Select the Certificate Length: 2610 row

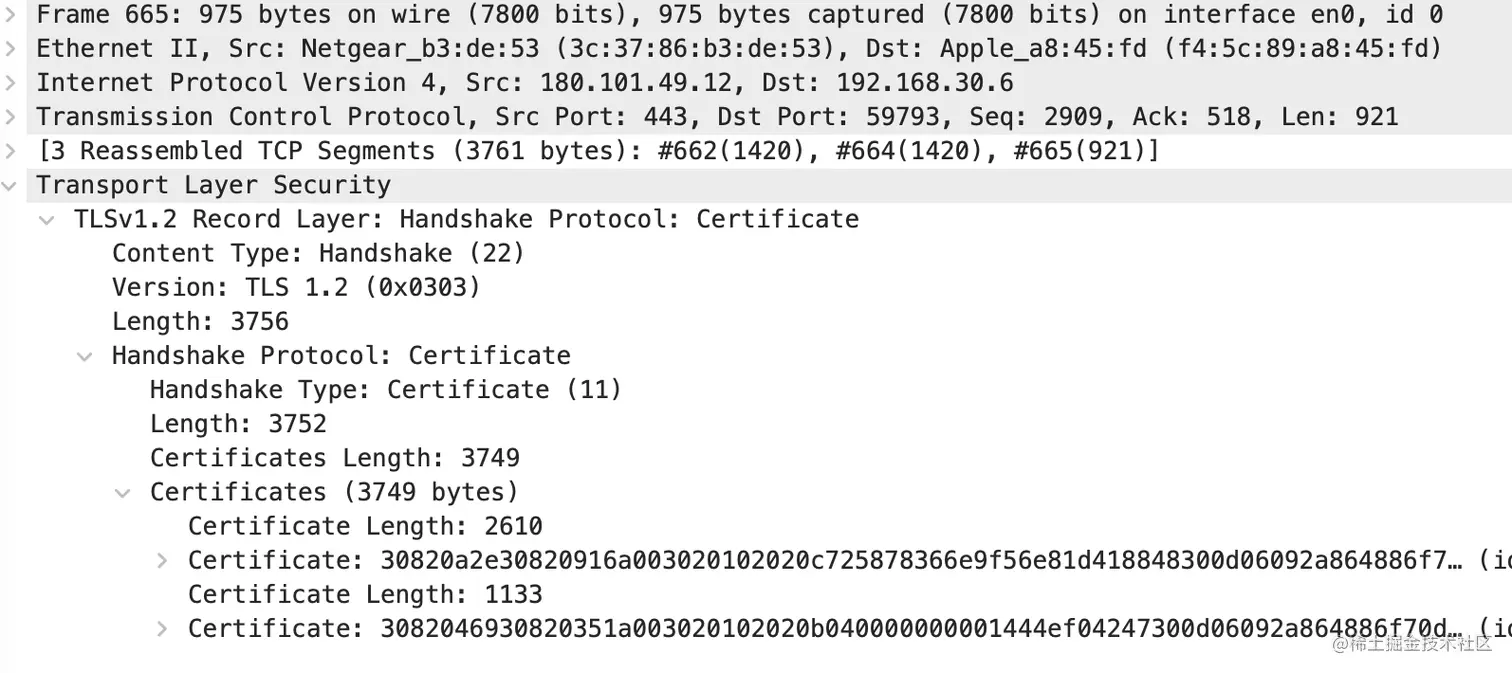pyautogui.click(x=365, y=525)
